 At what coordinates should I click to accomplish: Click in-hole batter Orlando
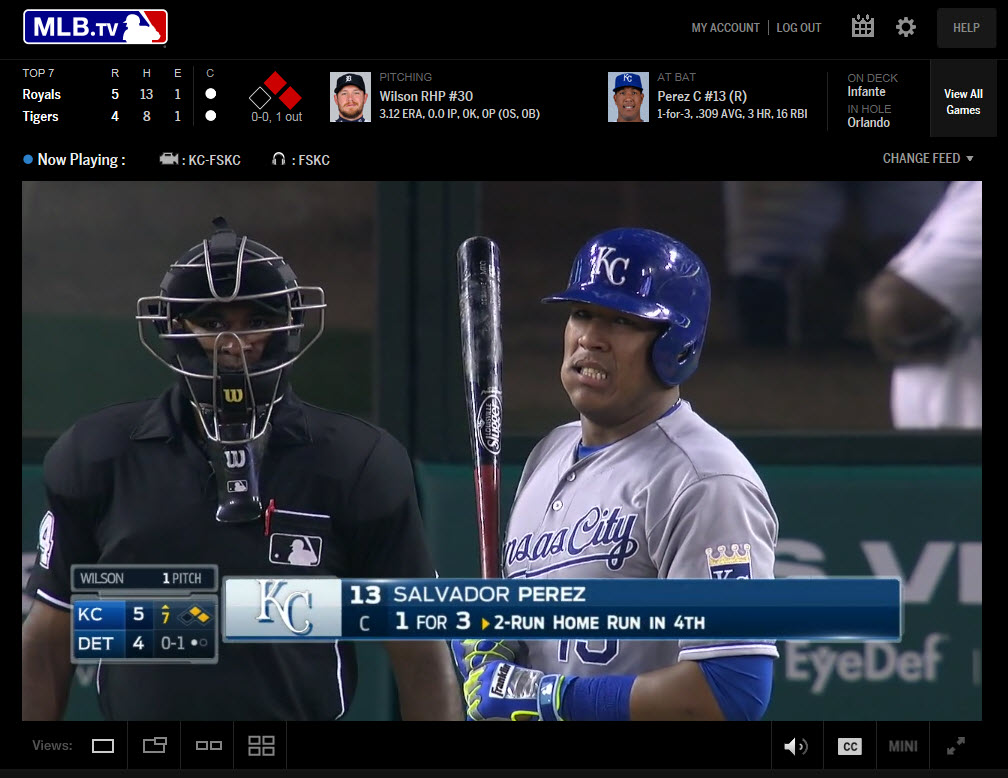click(868, 122)
